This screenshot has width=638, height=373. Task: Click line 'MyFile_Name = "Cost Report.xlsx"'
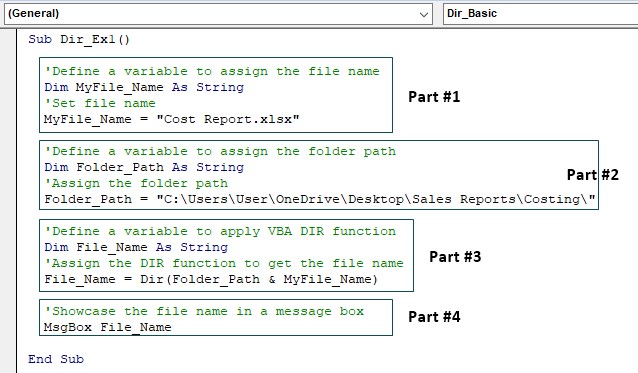tap(172, 119)
